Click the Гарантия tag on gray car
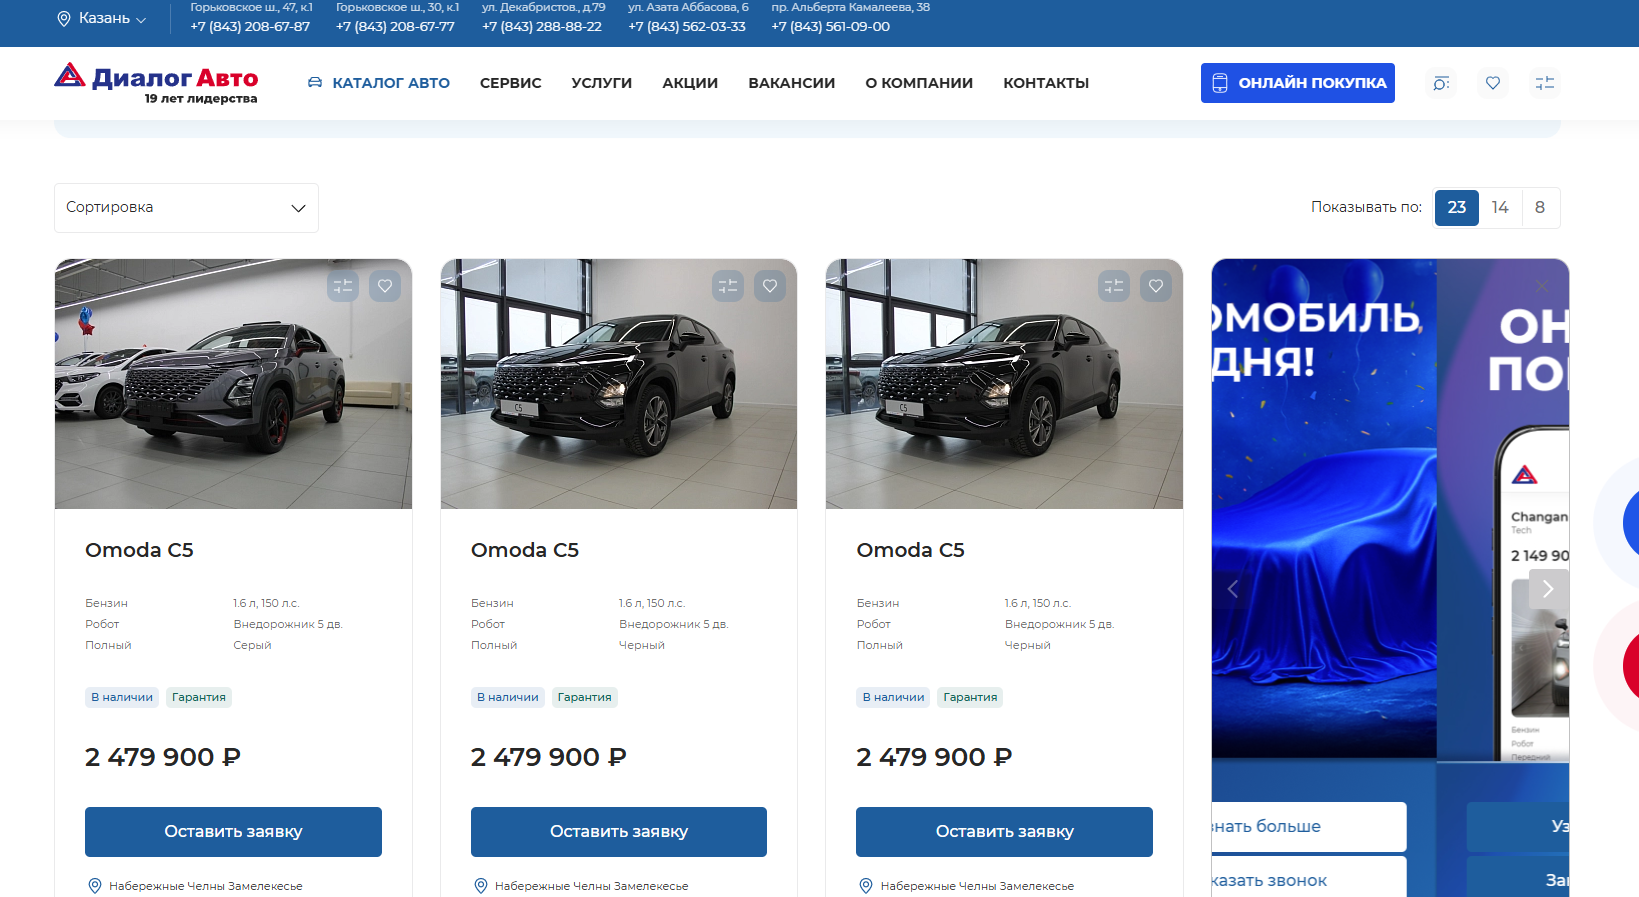The image size is (1639, 897). click(199, 697)
